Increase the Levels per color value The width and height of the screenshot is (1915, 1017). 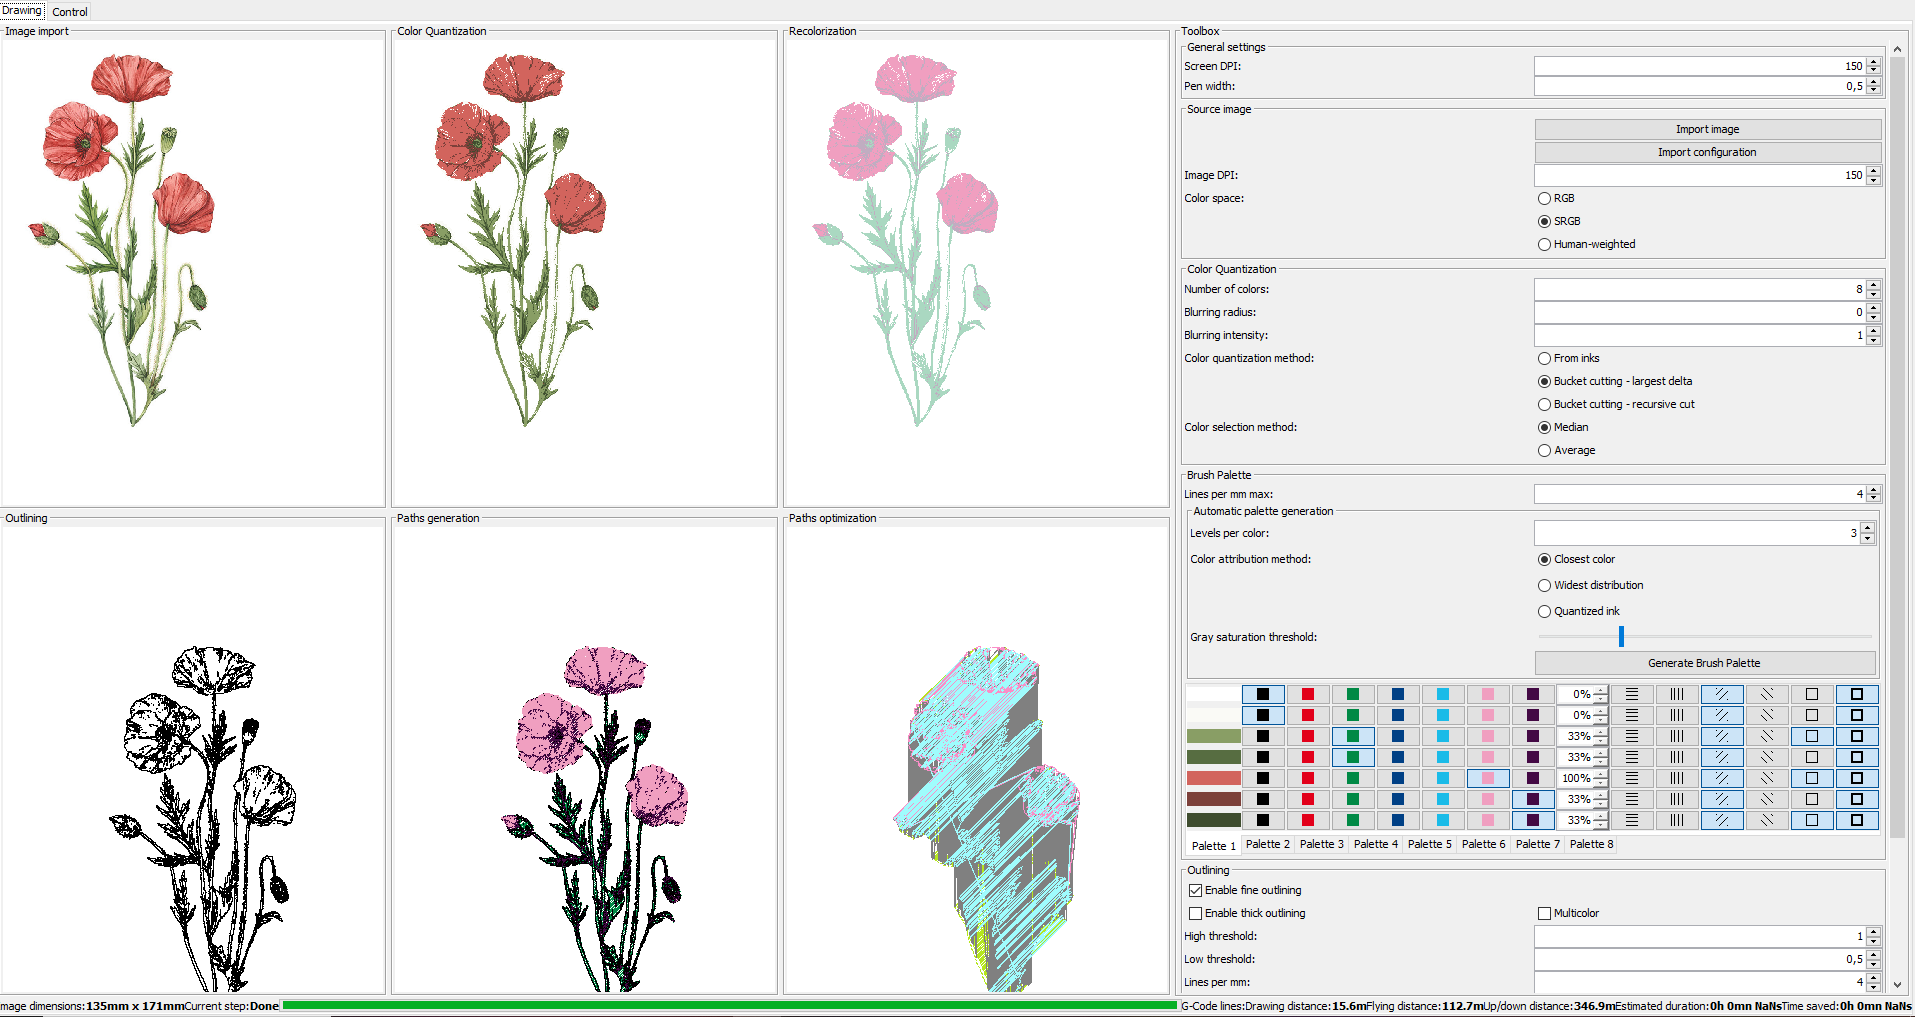coord(1867,528)
